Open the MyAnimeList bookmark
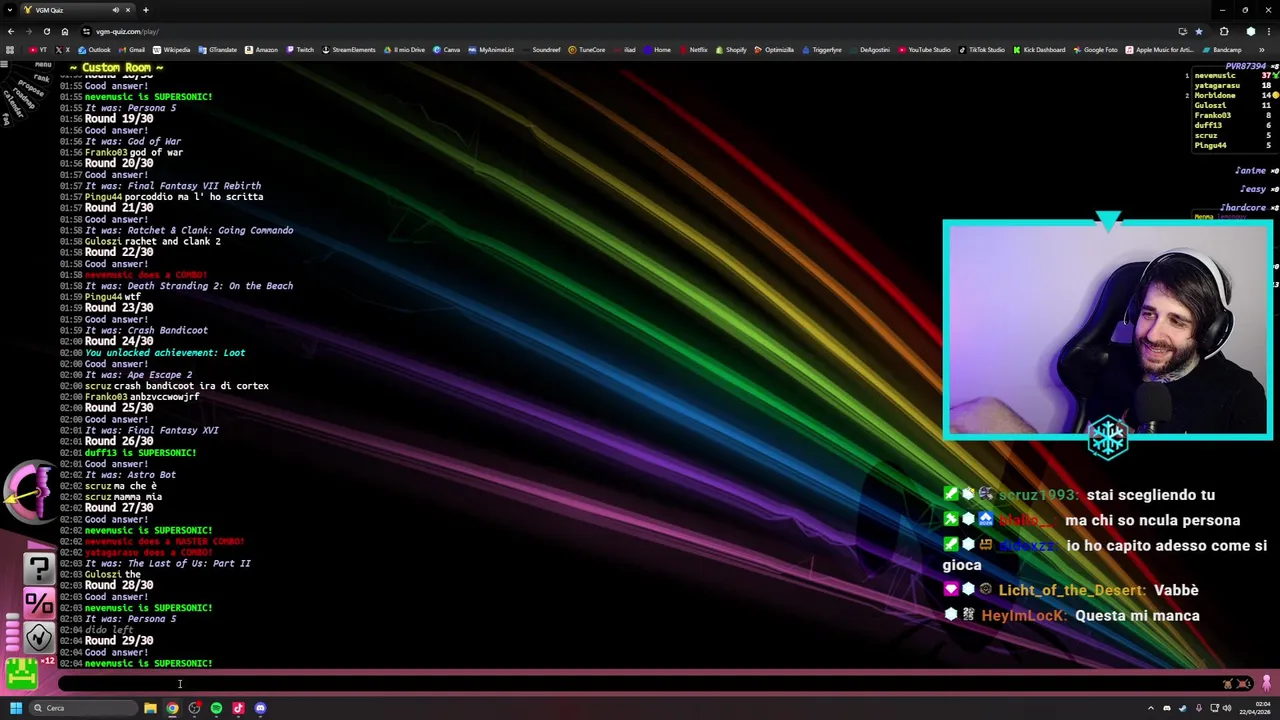1280x720 pixels. pos(491,50)
